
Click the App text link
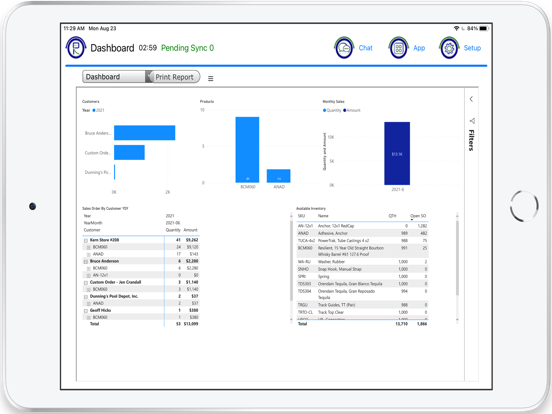click(x=419, y=48)
